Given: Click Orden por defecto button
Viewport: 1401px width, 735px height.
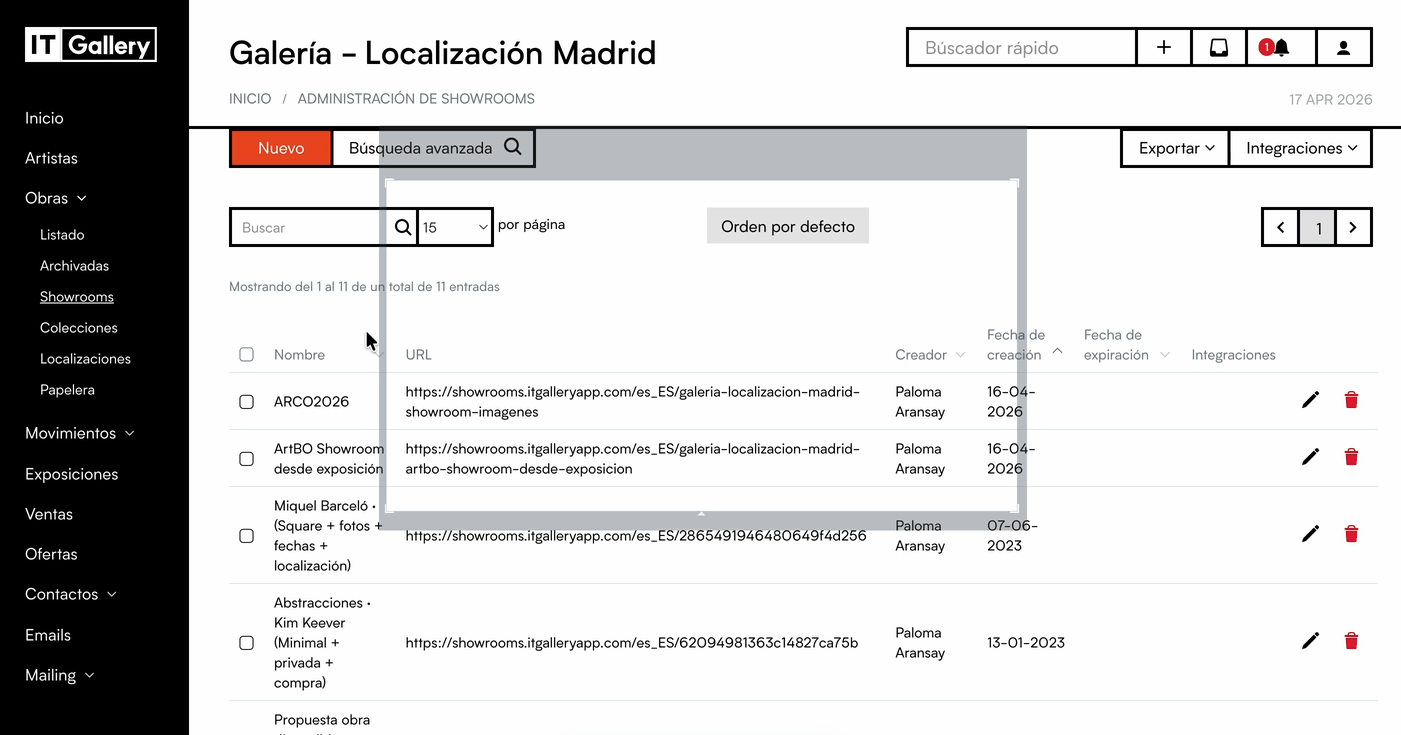Looking at the screenshot, I should pyautogui.click(x=788, y=226).
